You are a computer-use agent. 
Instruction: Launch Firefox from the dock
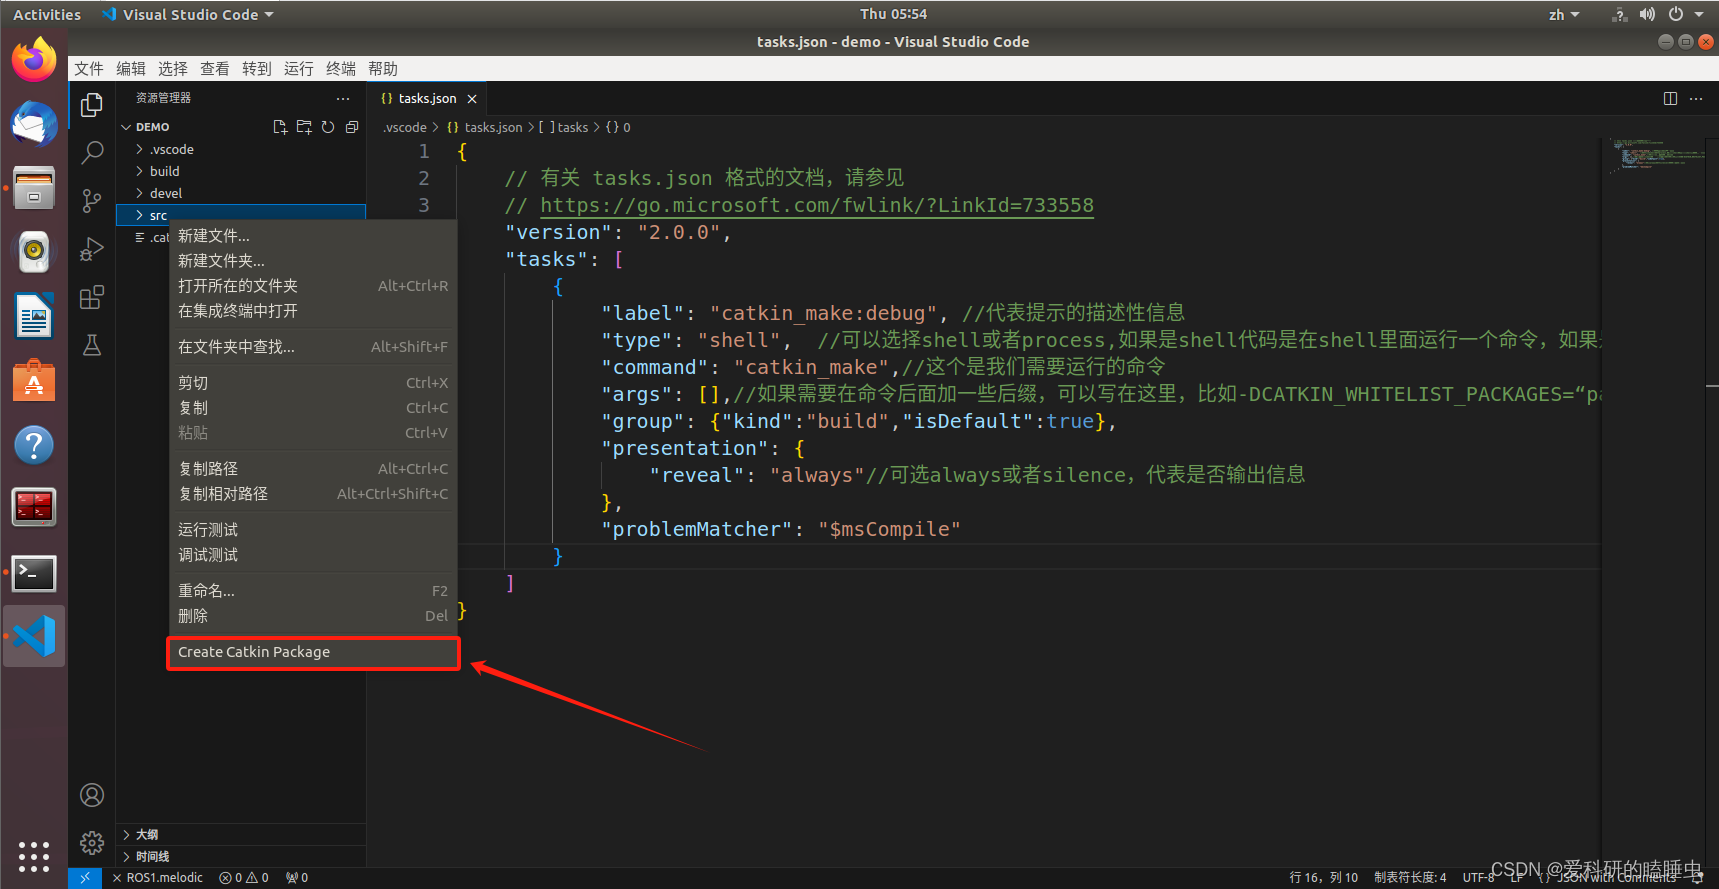click(x=34, y=60)
